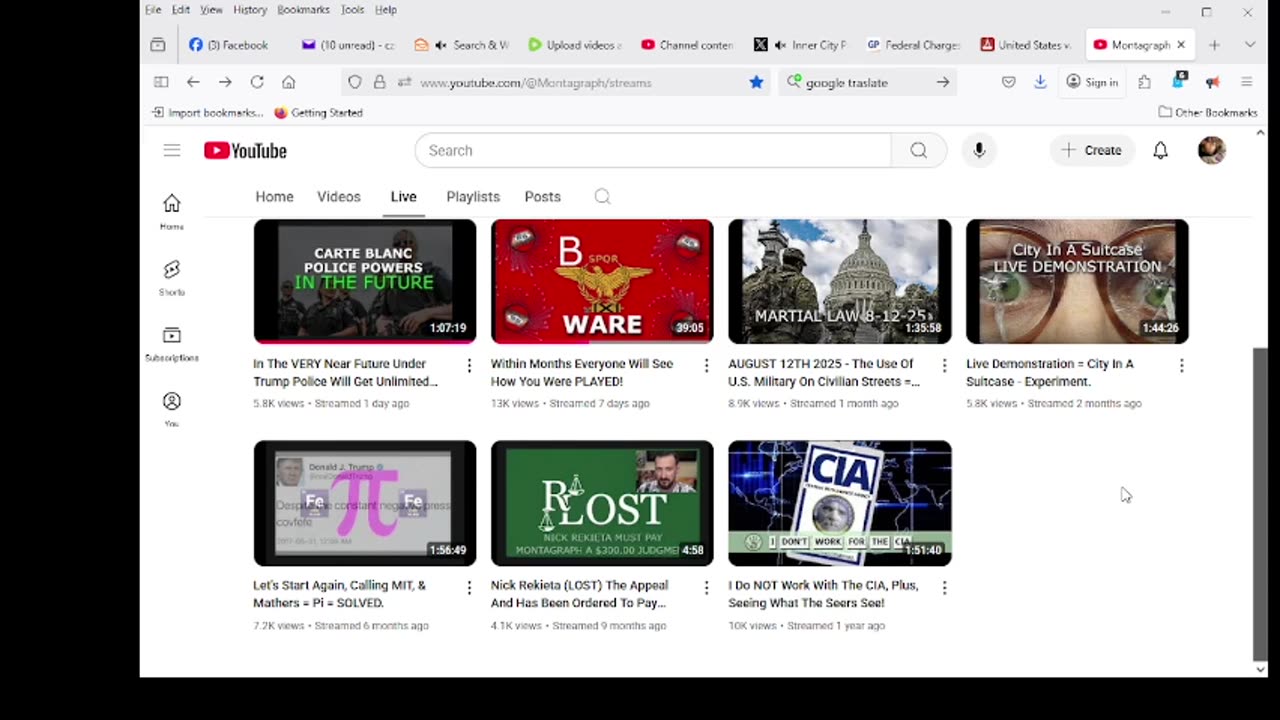Click the search magnifier button
1280x720 pixels.
pos(918,150)
